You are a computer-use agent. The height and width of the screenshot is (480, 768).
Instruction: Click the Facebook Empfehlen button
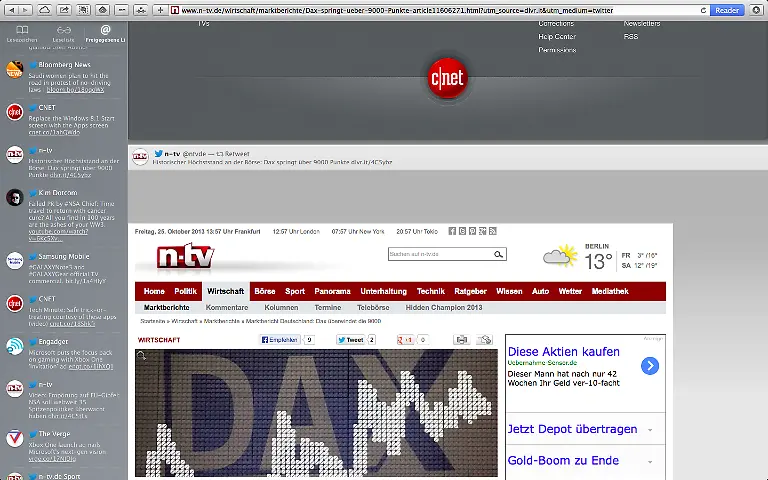point(280,339)
